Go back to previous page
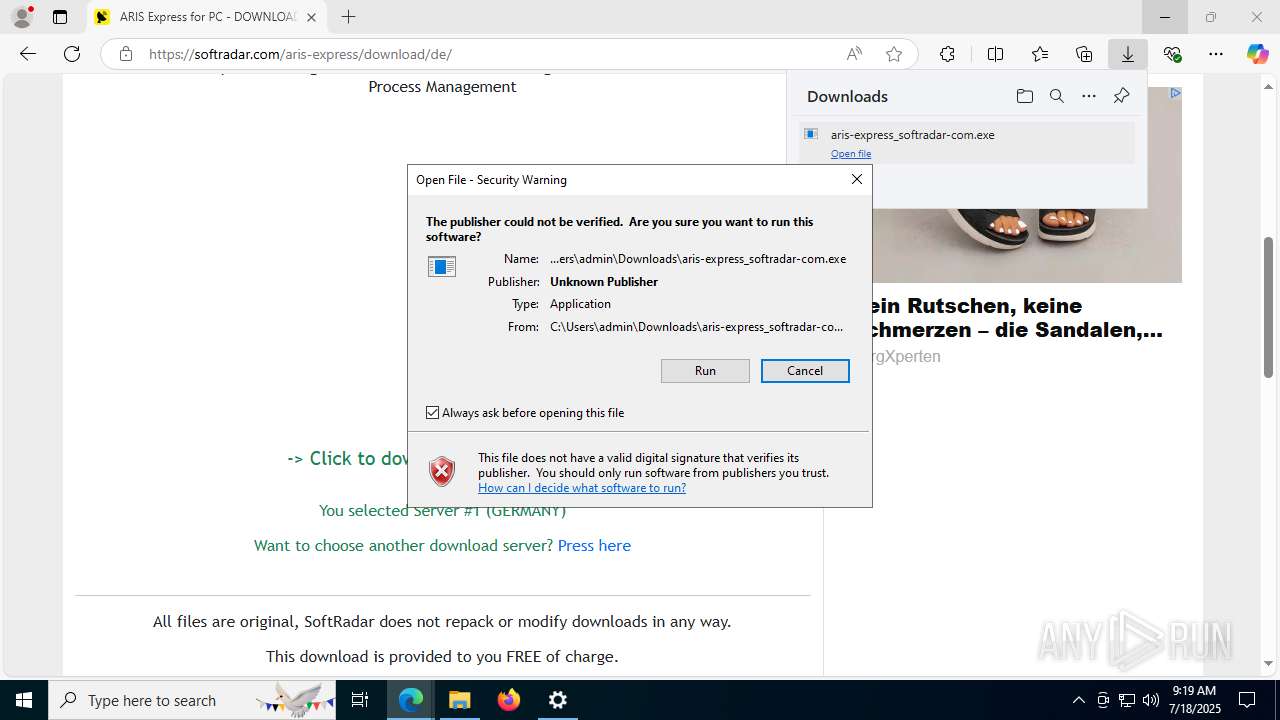Screen dimensions: 1280x720 (x=28, y=54)
